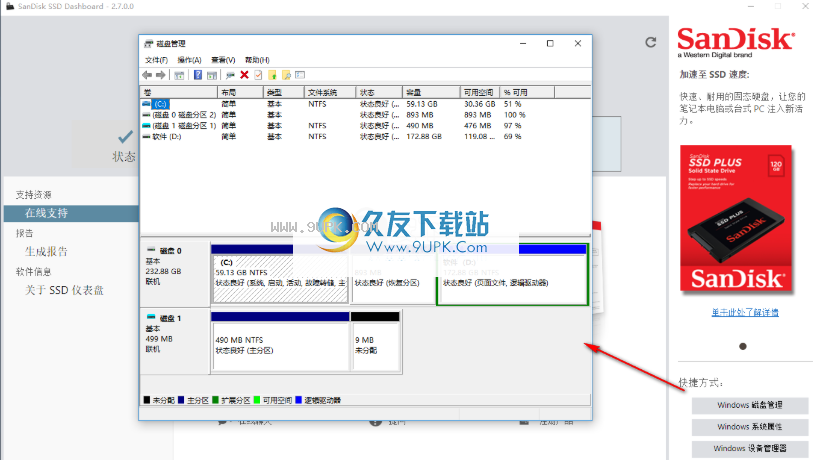813x460 pixels.
Task: Sort by the 容量 column header
Action: coord(431,92)
